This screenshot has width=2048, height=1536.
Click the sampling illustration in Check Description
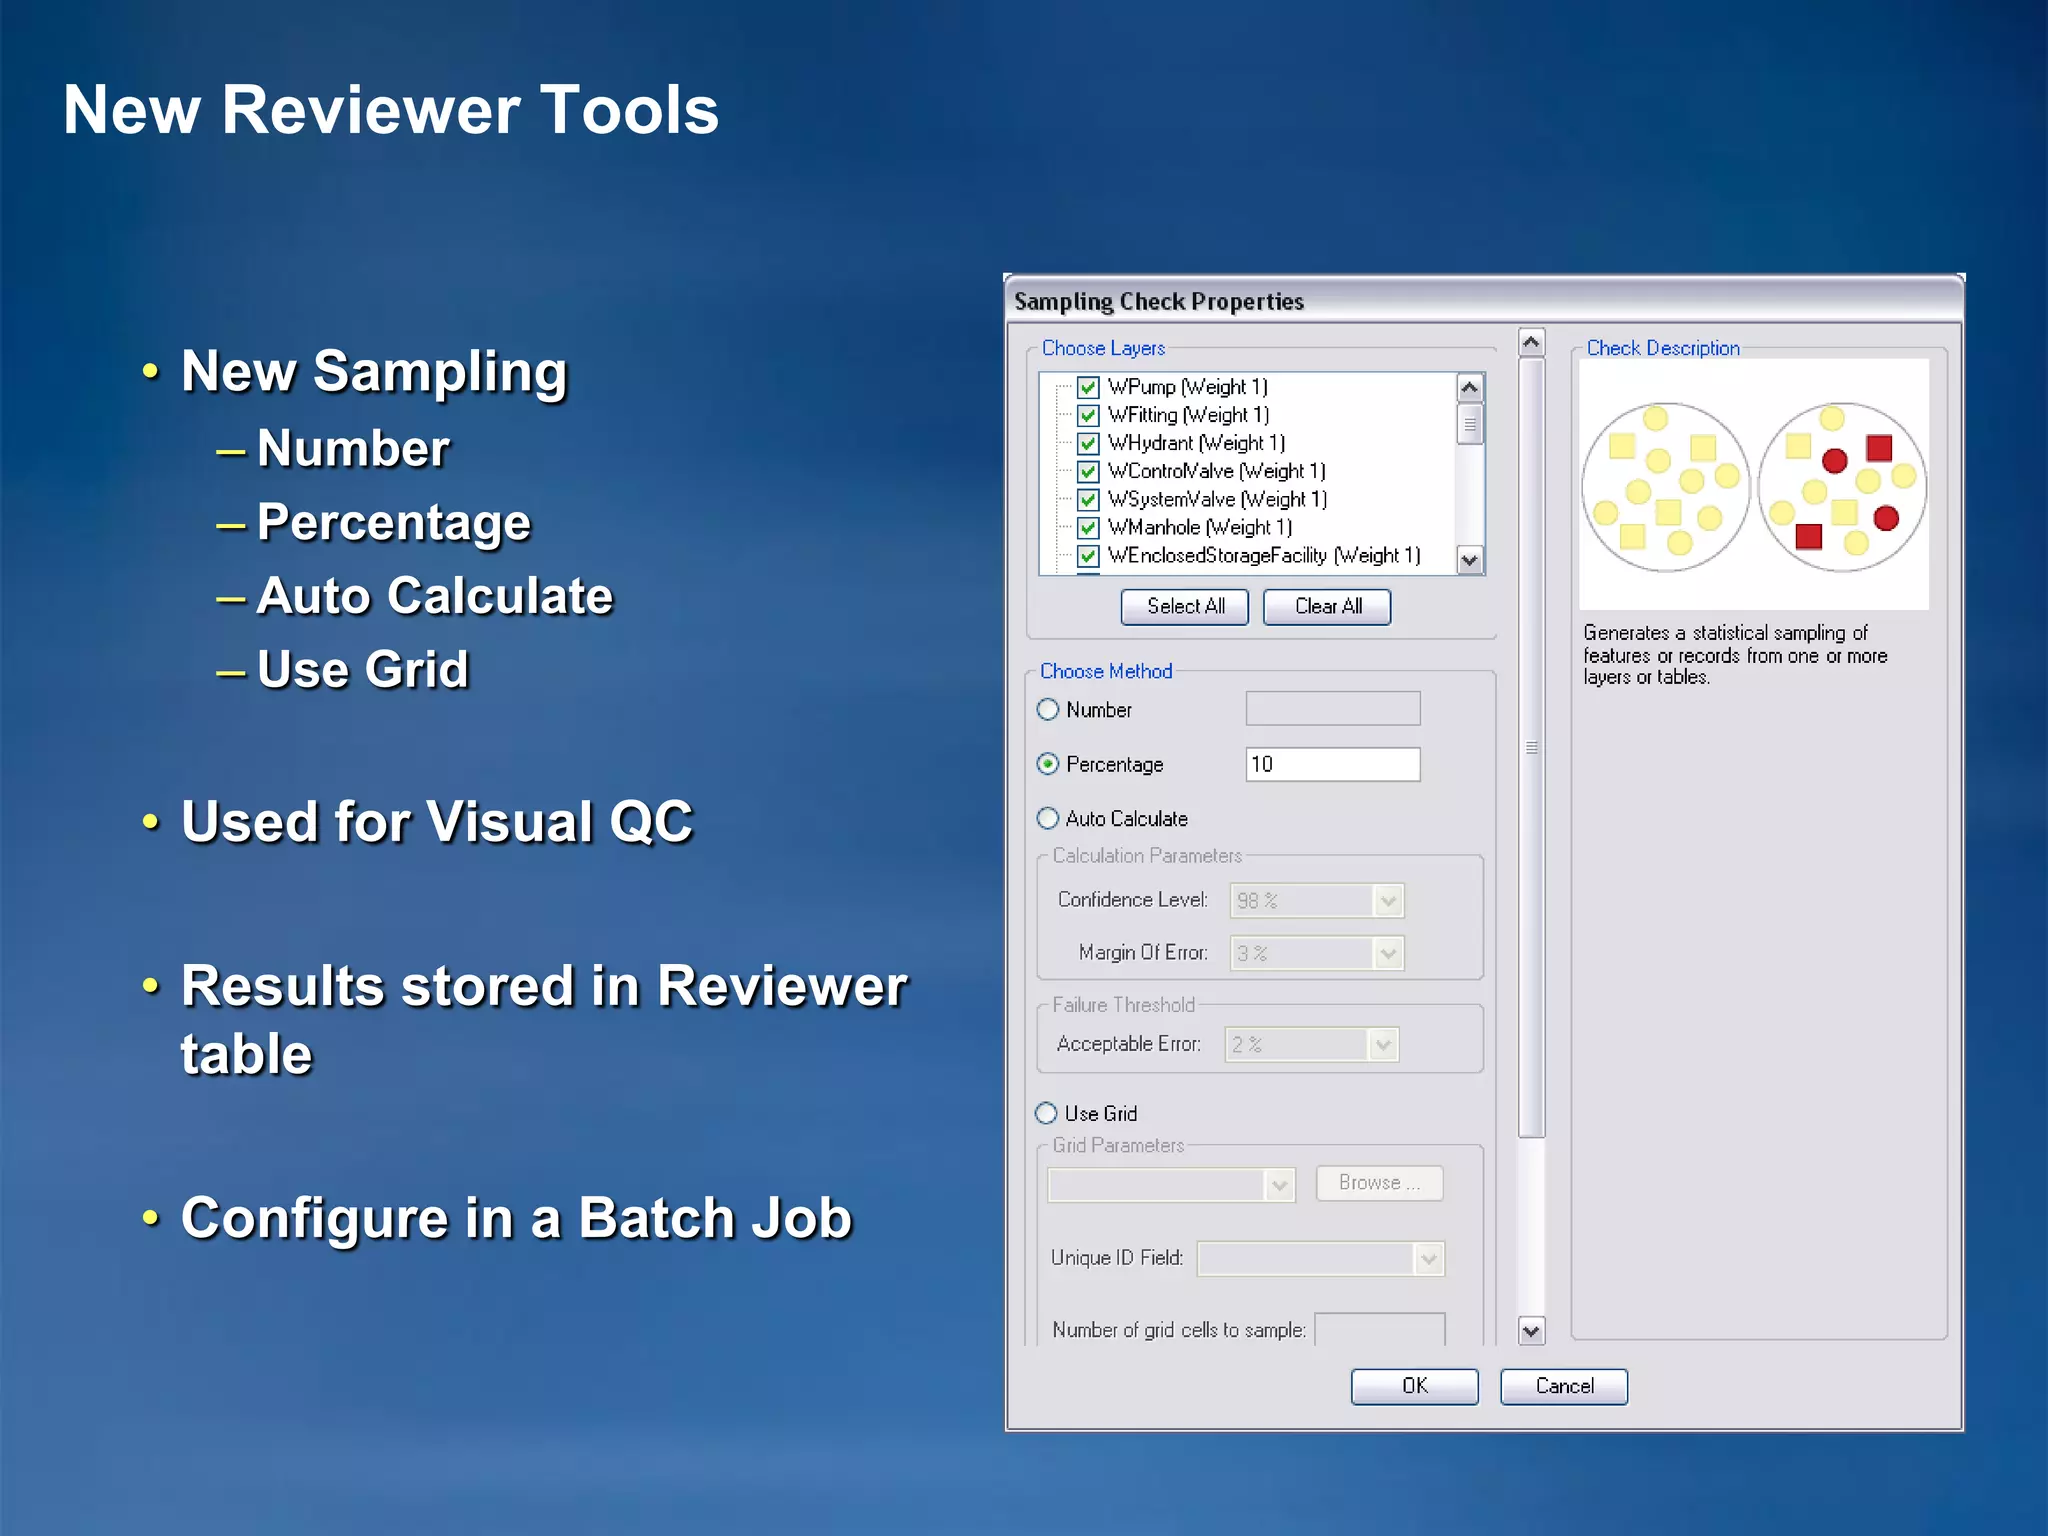pos(1754,486)
